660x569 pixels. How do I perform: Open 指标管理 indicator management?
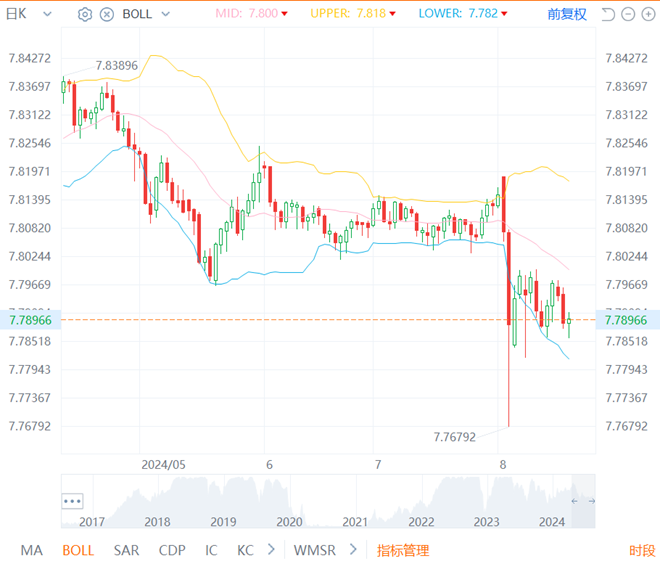402,550
